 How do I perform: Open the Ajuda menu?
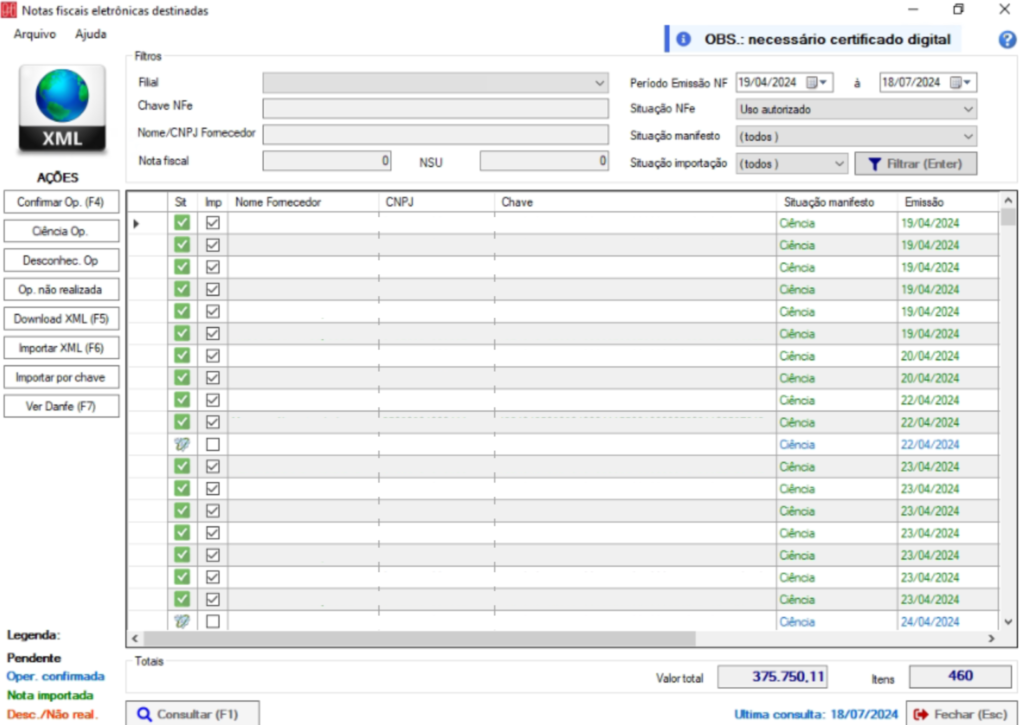[91, 34]
